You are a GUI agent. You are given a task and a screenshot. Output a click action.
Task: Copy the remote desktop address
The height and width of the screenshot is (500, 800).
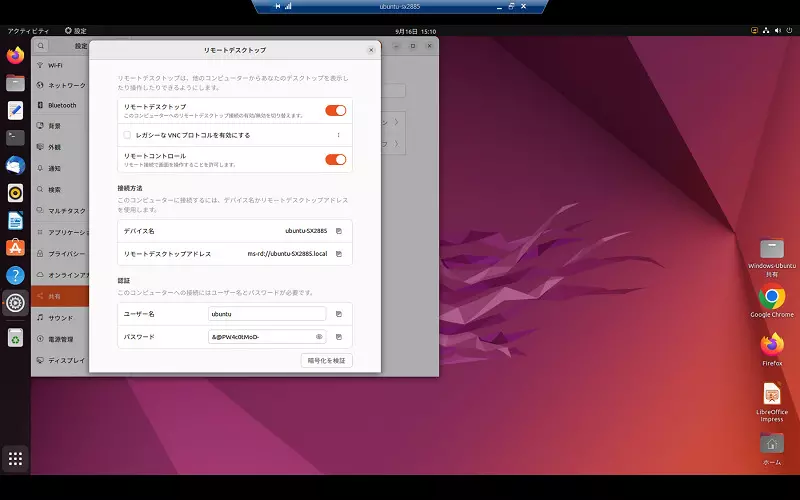[x=339, y=254]
